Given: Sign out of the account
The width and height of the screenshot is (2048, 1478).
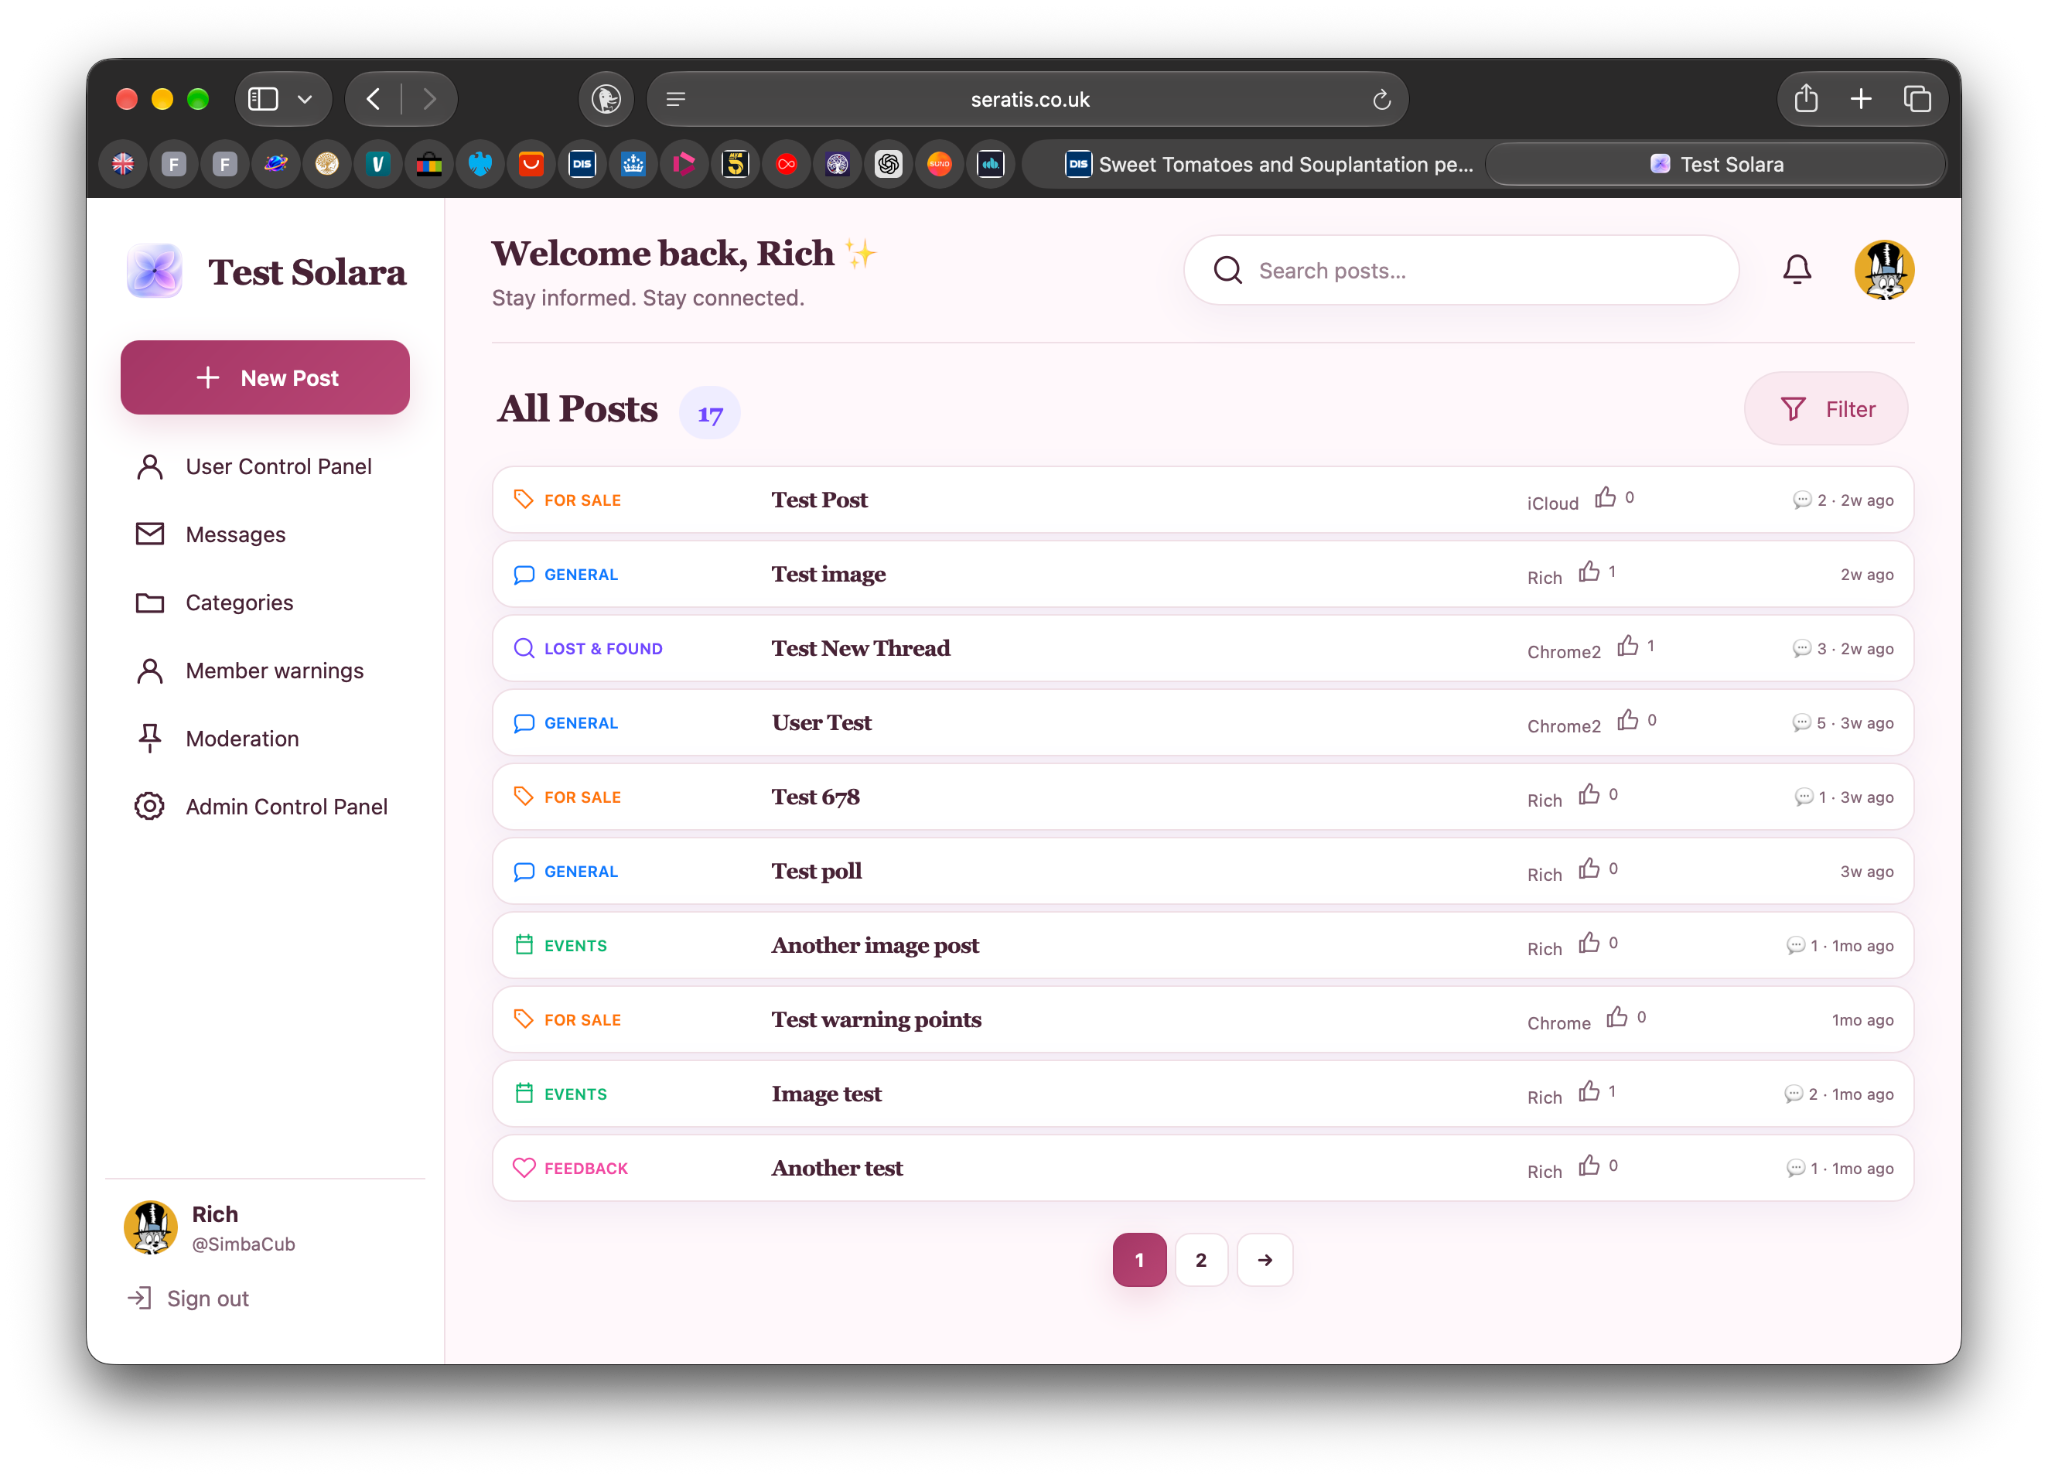Looking at the screenshot, I should (x=189, y=1298).
